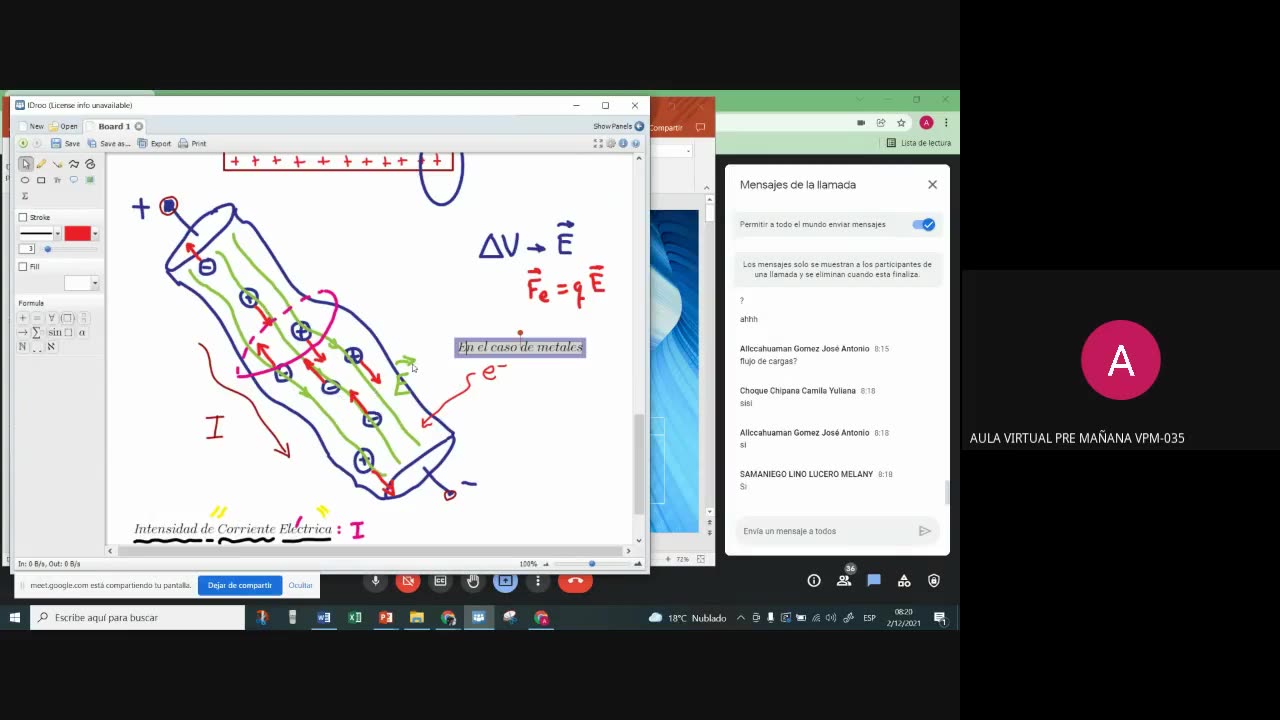This screenshot has height=720, width=1280.
Task: Open Lista de lectura in Chrome
Action: [x=919, y=143]
